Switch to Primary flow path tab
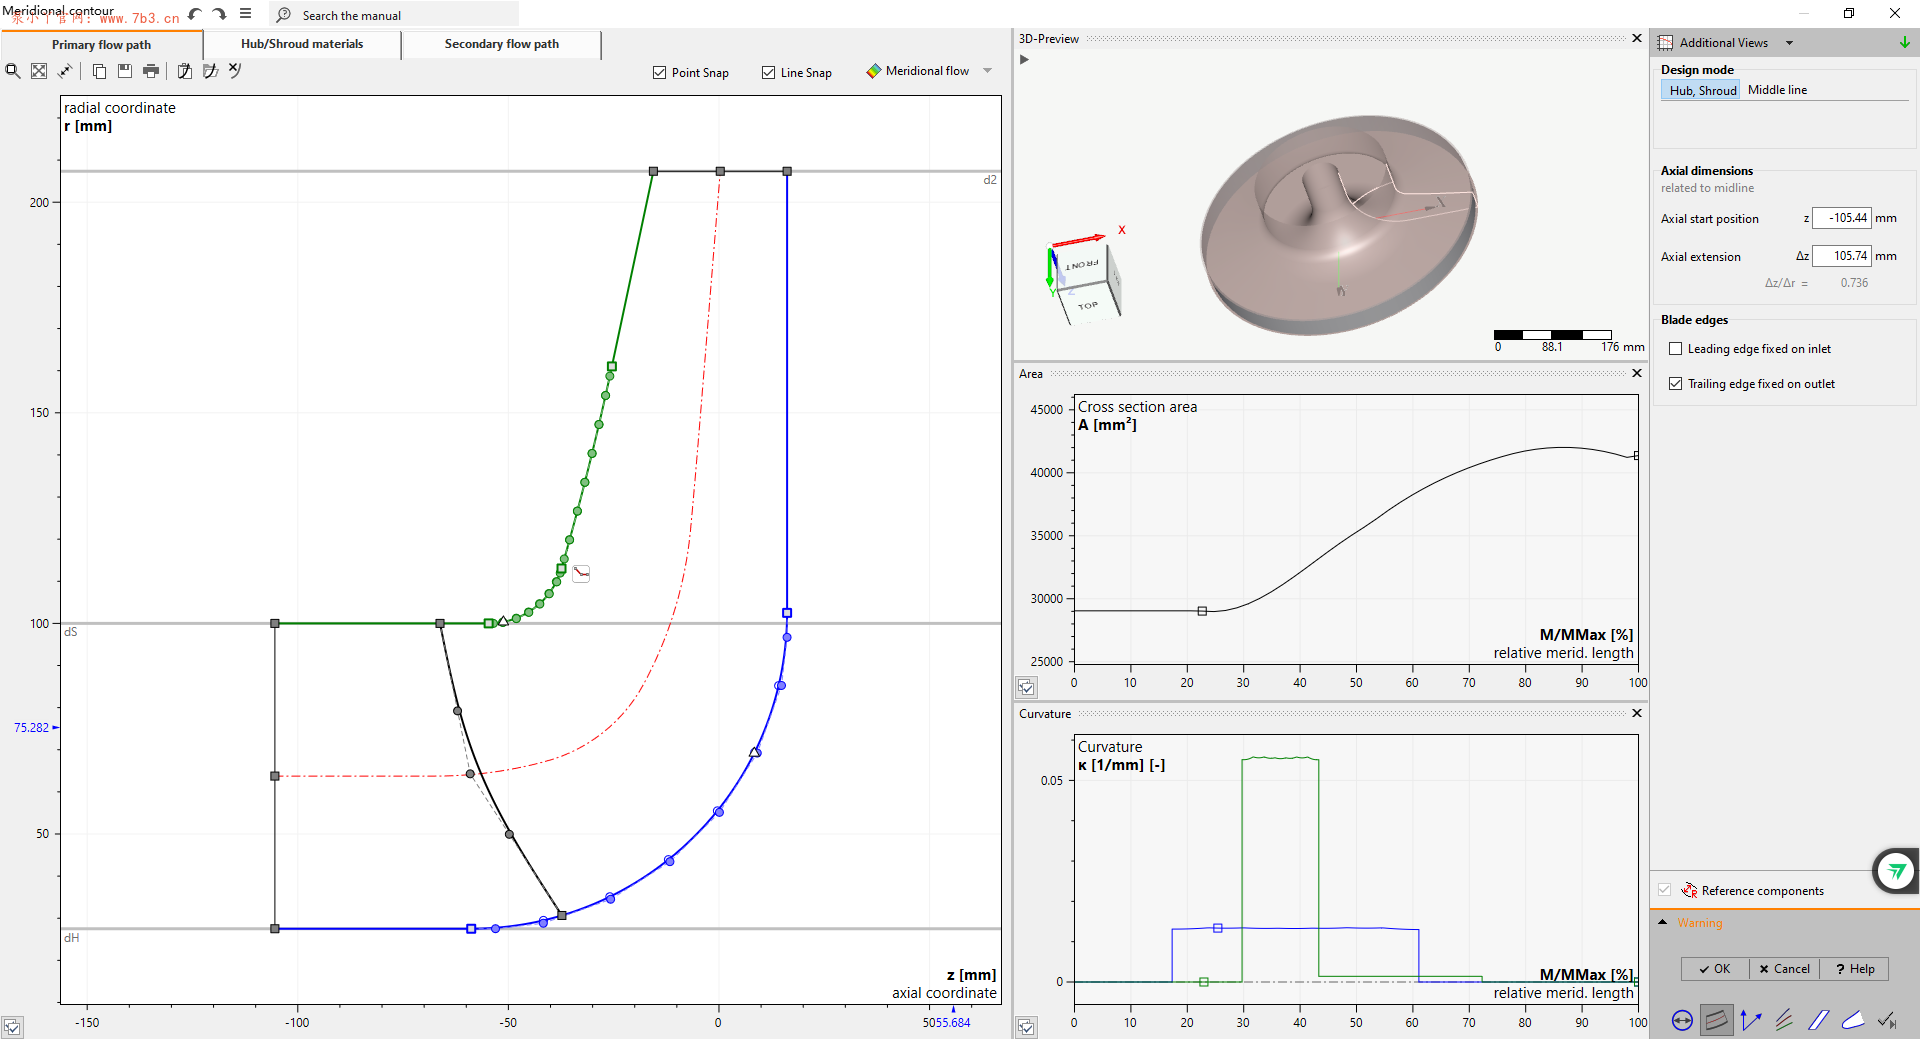Screen dimensions: 1920x1039 click(x=102, y=45)
